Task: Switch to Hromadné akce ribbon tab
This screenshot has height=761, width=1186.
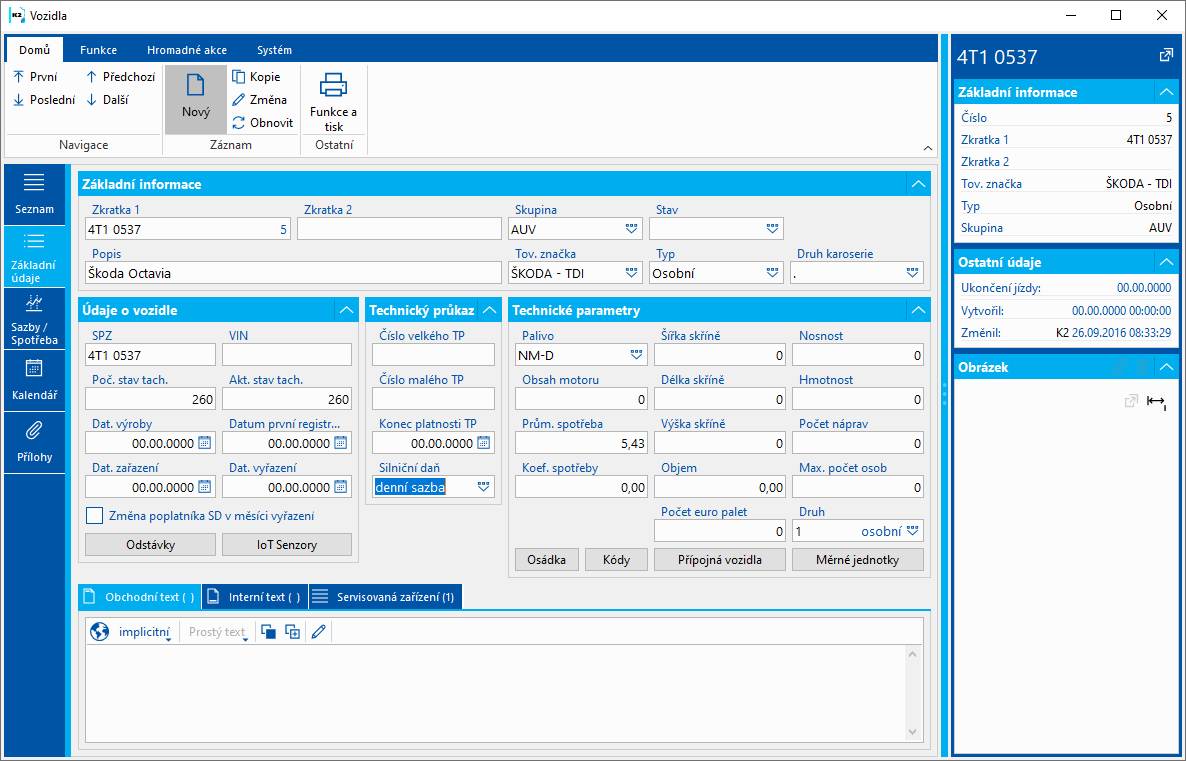Action: (187, 50)
